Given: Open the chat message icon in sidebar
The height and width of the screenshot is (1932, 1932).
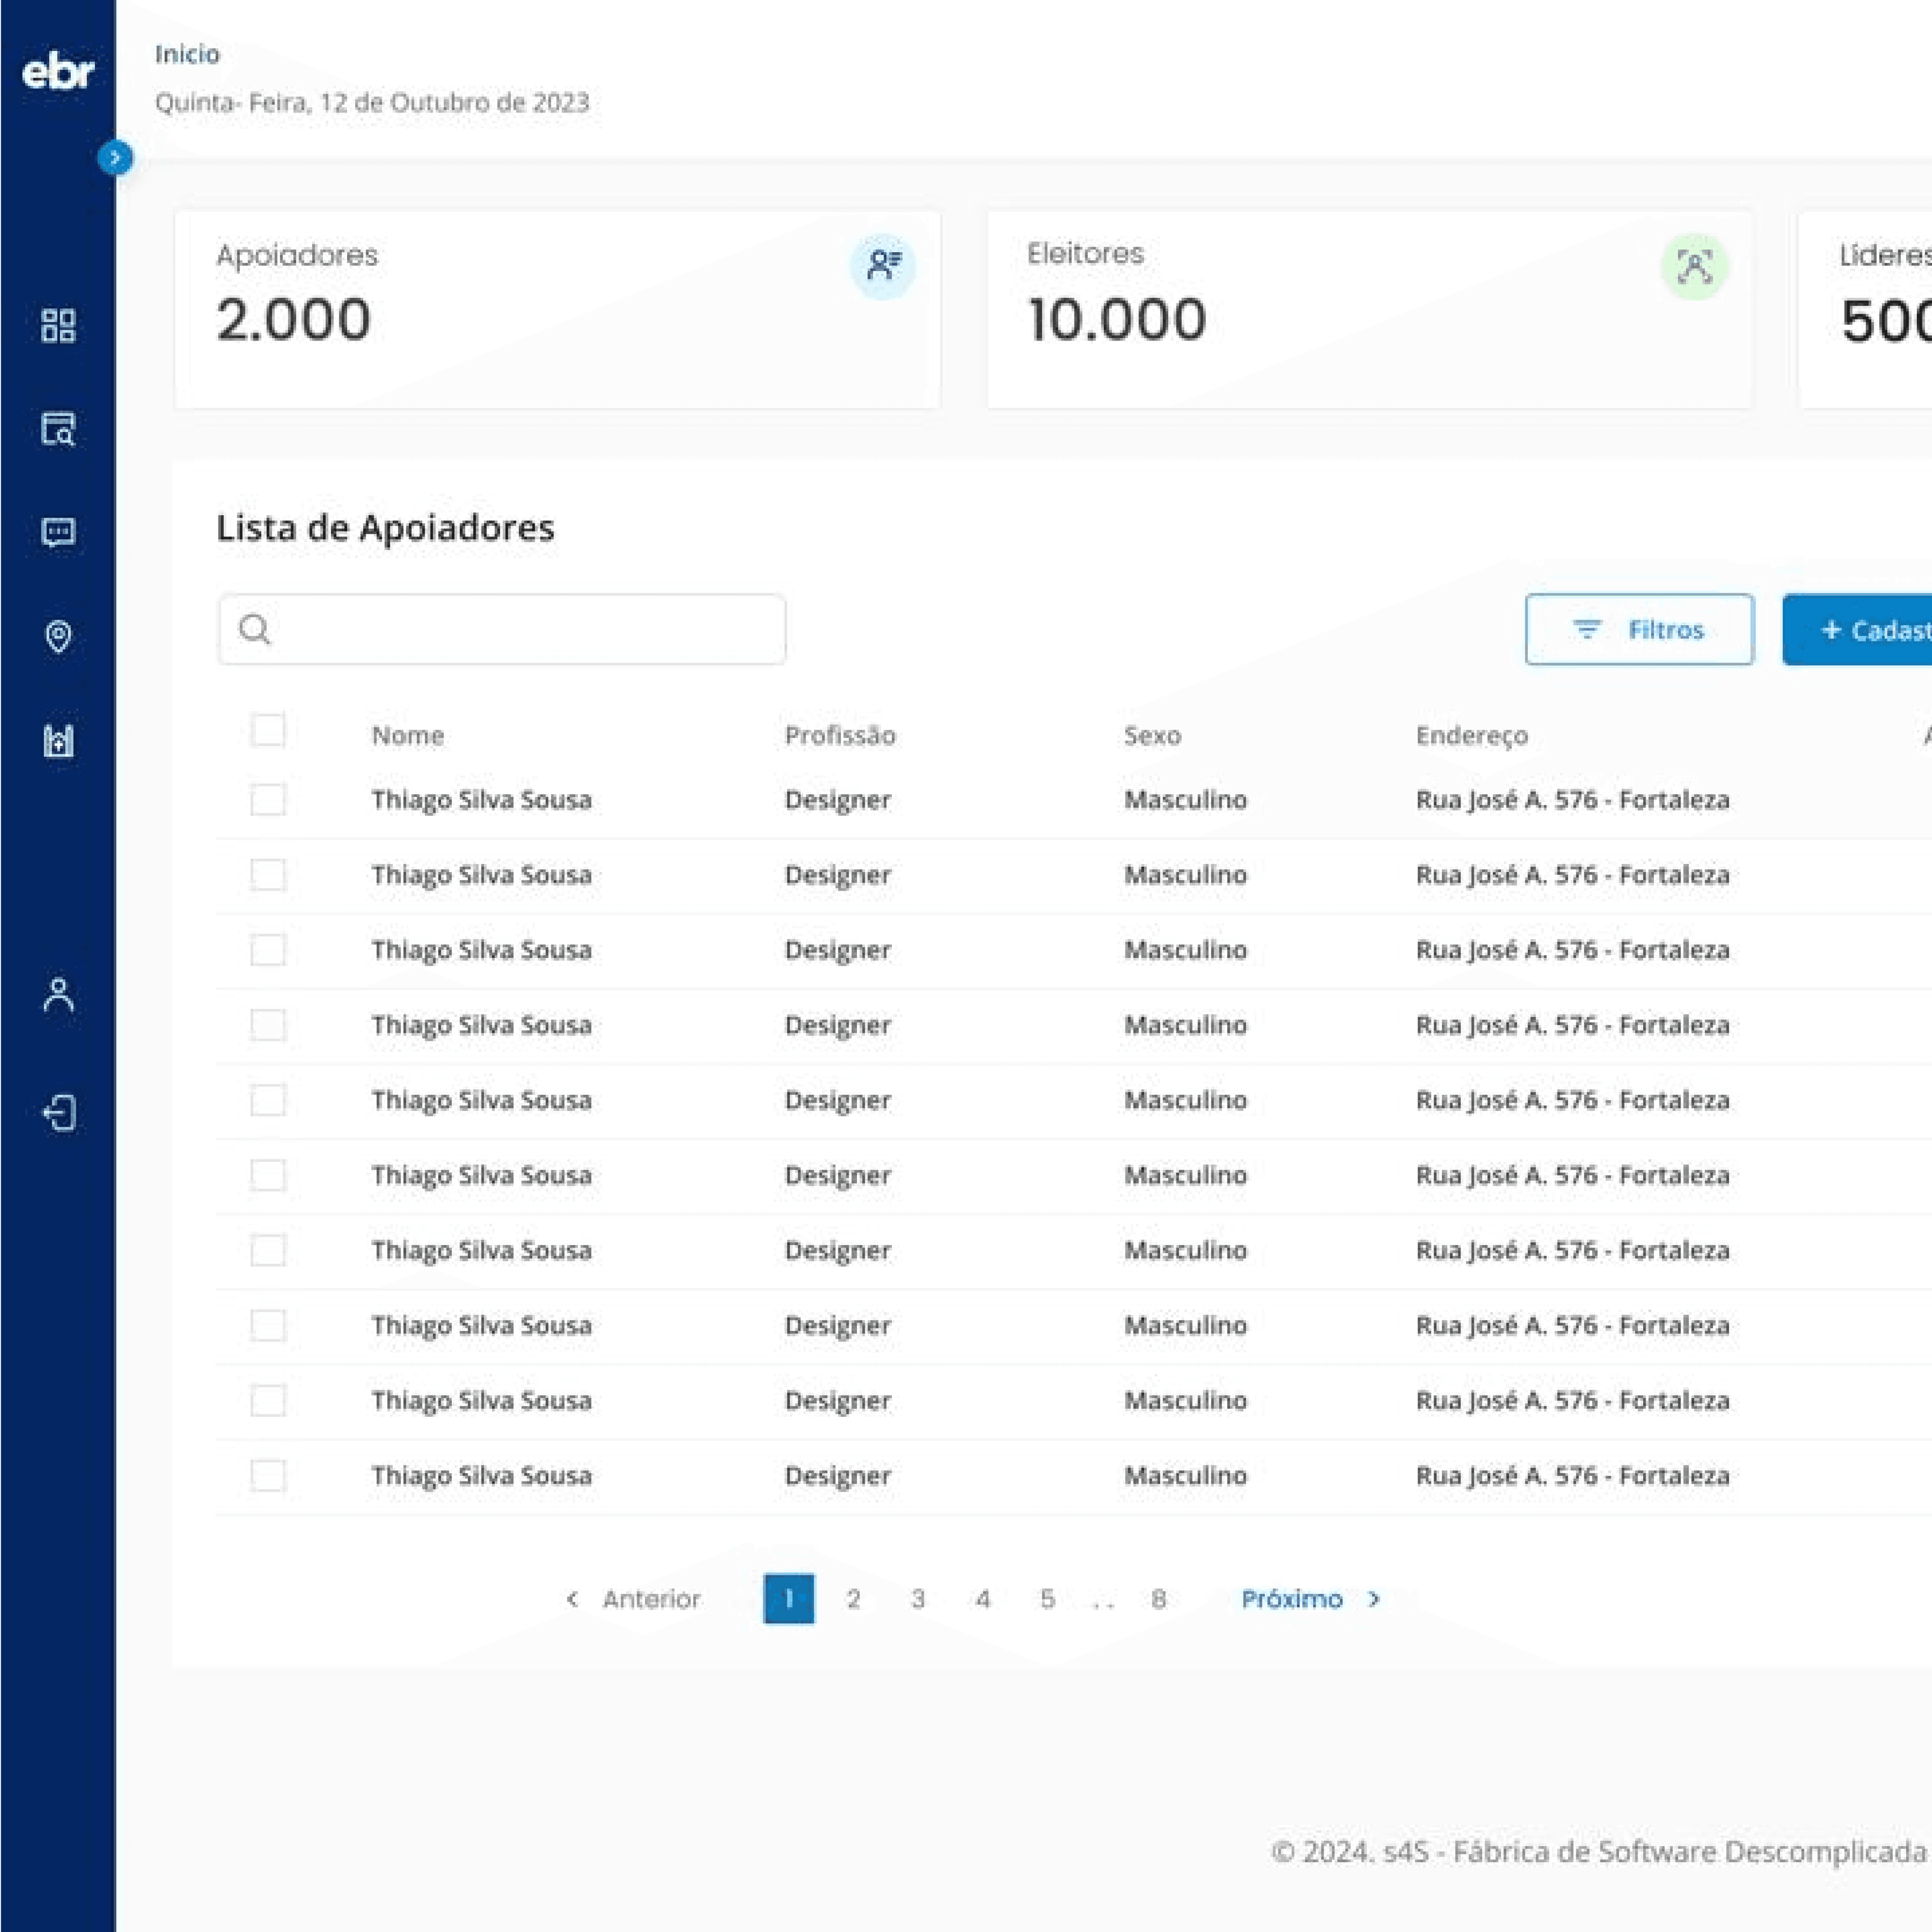Looking at the screenshot, I should click(58, 532).
